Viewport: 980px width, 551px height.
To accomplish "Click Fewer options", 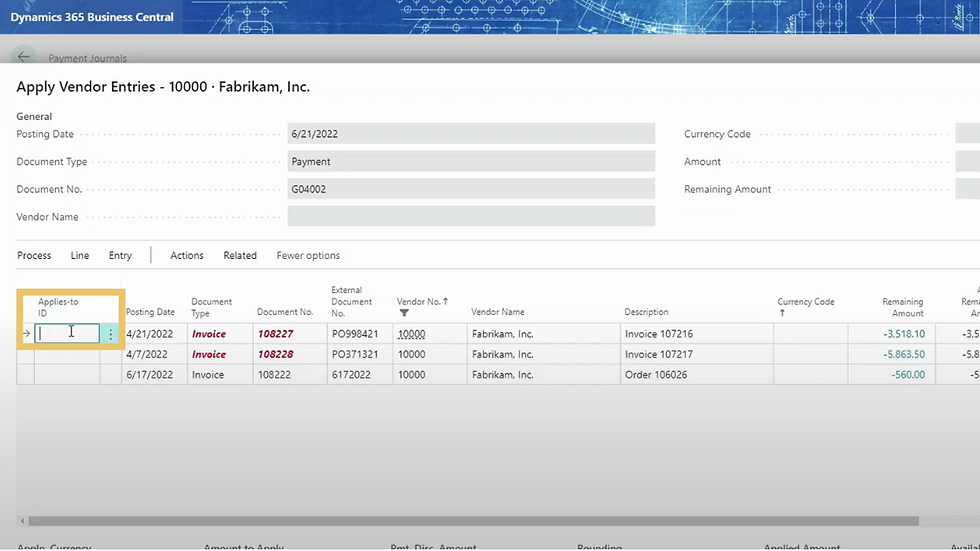I will pyautogui.click(x=308, y=256).
